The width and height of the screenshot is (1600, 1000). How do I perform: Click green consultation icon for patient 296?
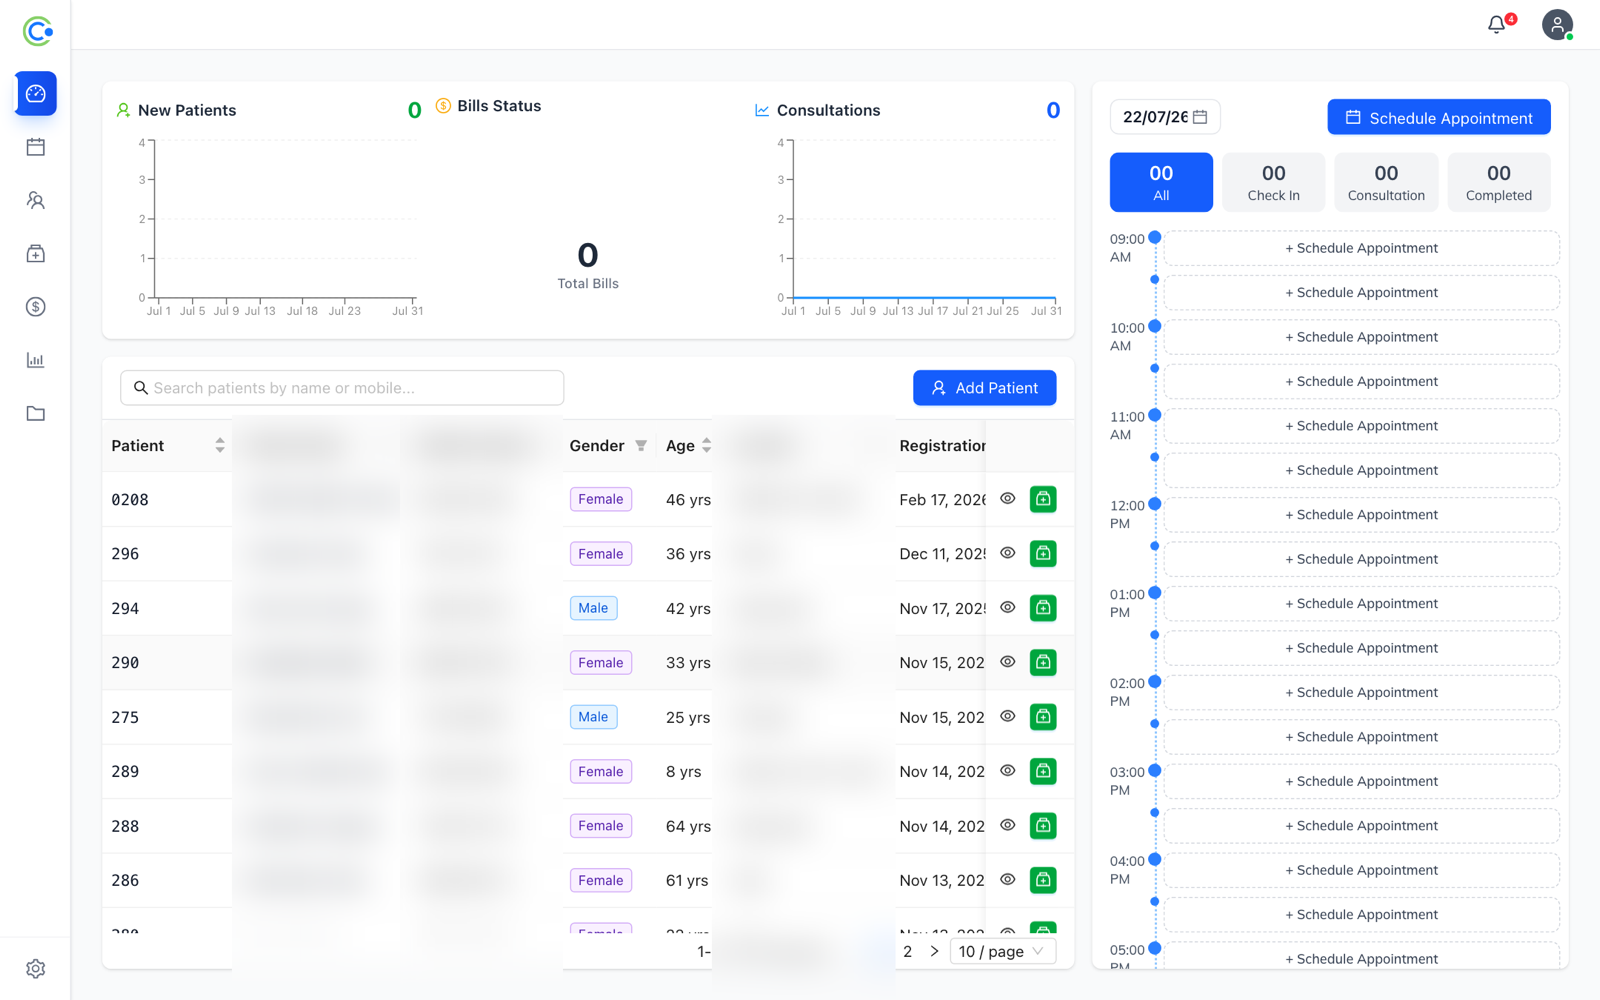tap(1043, 553)
